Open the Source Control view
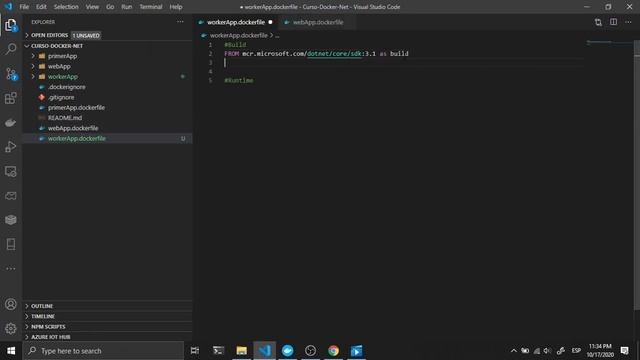Viewport: 640px width, 360px height. point(11,74)
